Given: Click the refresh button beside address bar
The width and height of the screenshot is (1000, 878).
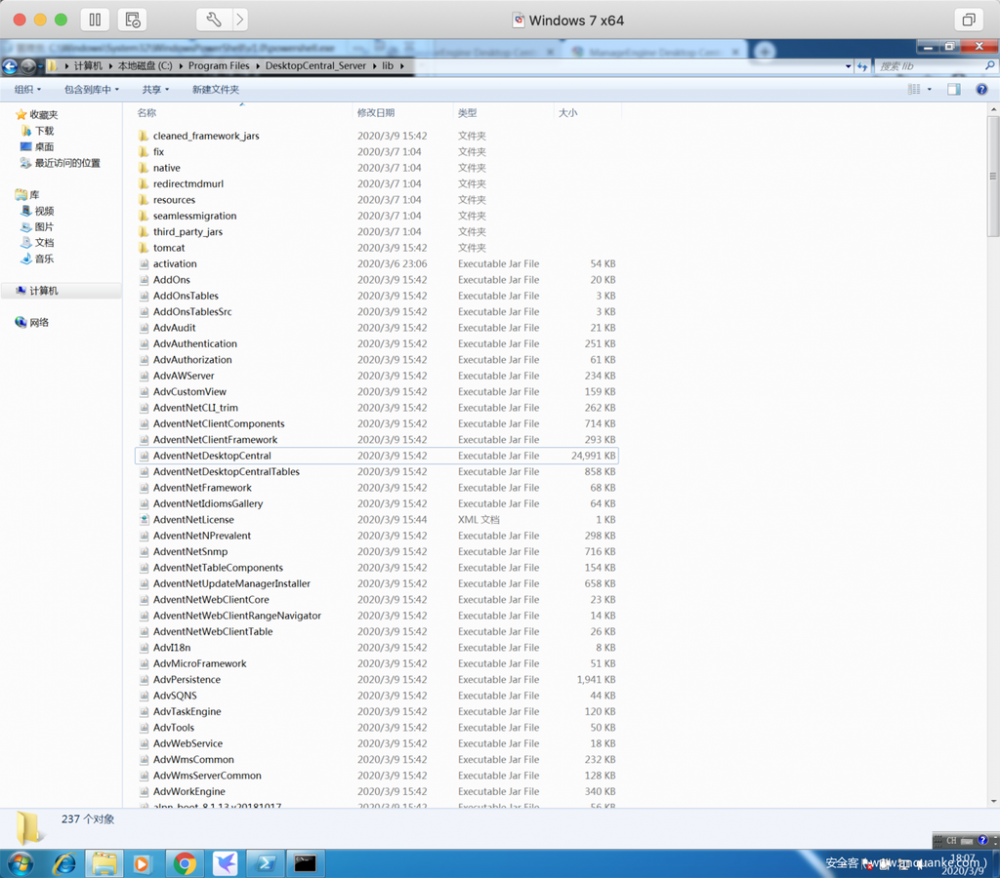Looking at the screenshot, I should (x=862, y=66).
